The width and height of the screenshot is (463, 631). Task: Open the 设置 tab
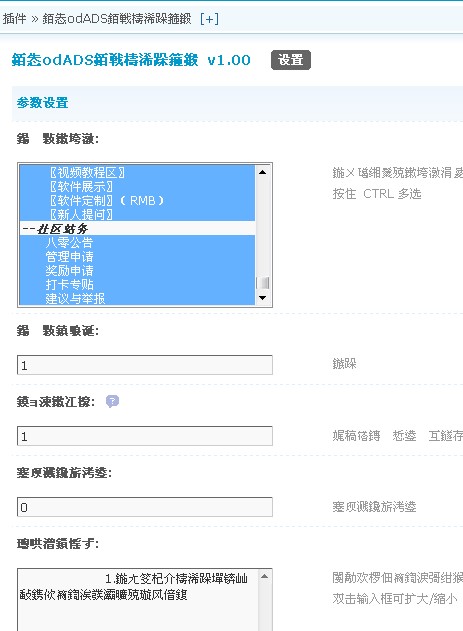click(x=291, y=60)
